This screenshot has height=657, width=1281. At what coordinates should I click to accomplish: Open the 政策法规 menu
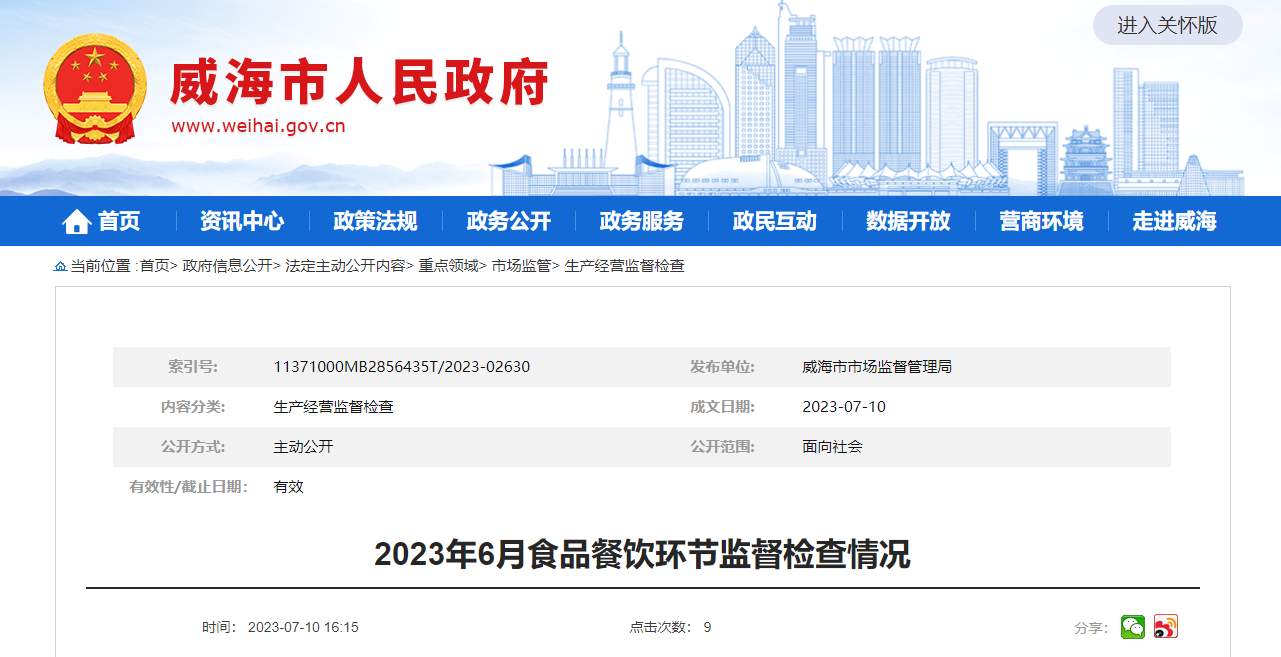point(375,222)
